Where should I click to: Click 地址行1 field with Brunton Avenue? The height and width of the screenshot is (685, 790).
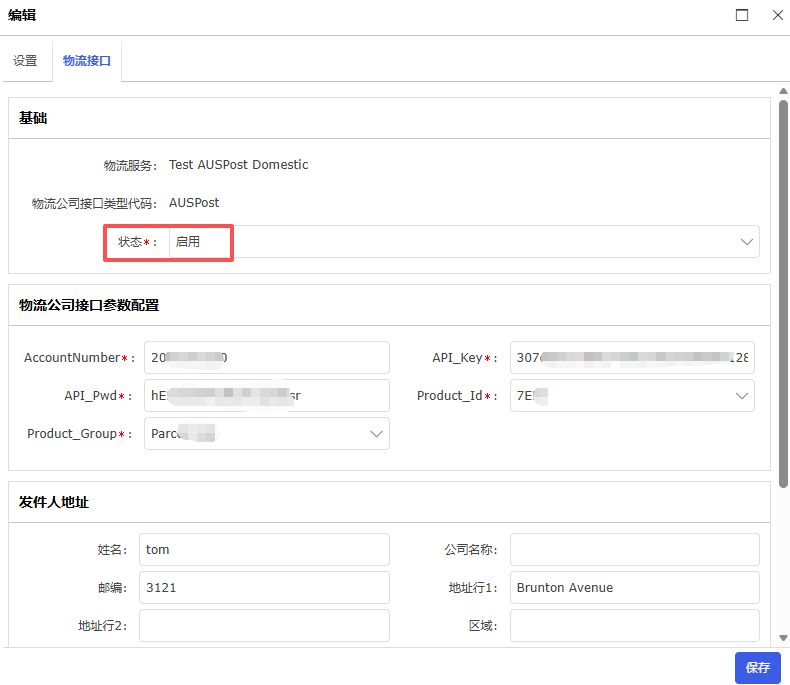(634, 587)
